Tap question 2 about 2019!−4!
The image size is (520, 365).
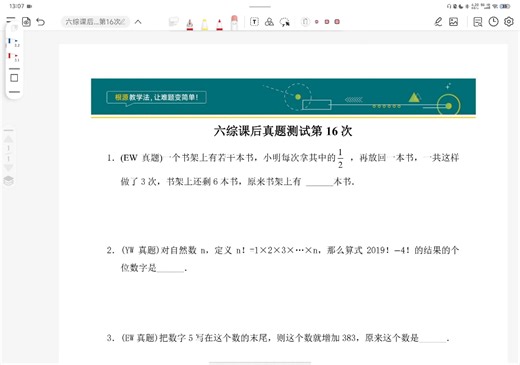[283, 259]
